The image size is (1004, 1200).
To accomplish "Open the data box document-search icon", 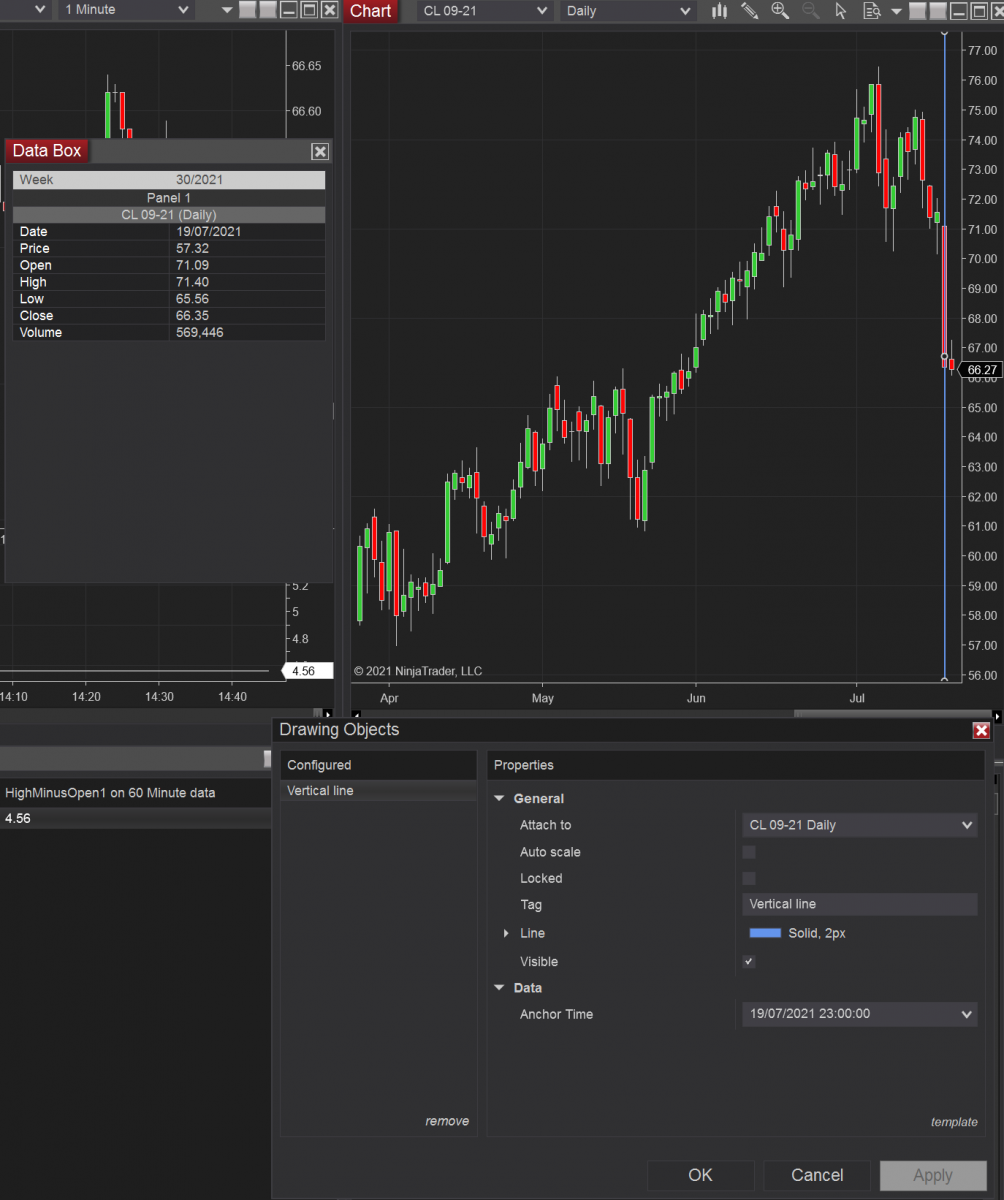I will pos(871,11).
